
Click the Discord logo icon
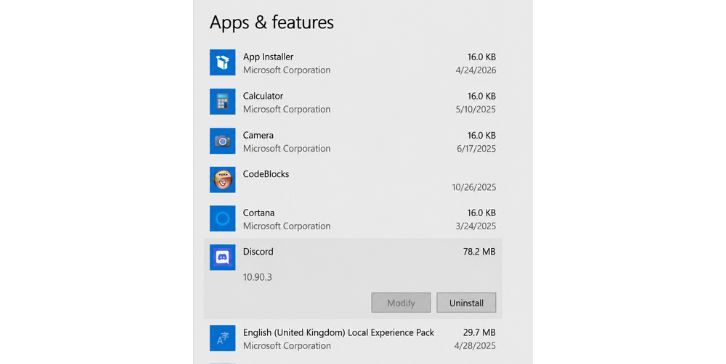222,257
